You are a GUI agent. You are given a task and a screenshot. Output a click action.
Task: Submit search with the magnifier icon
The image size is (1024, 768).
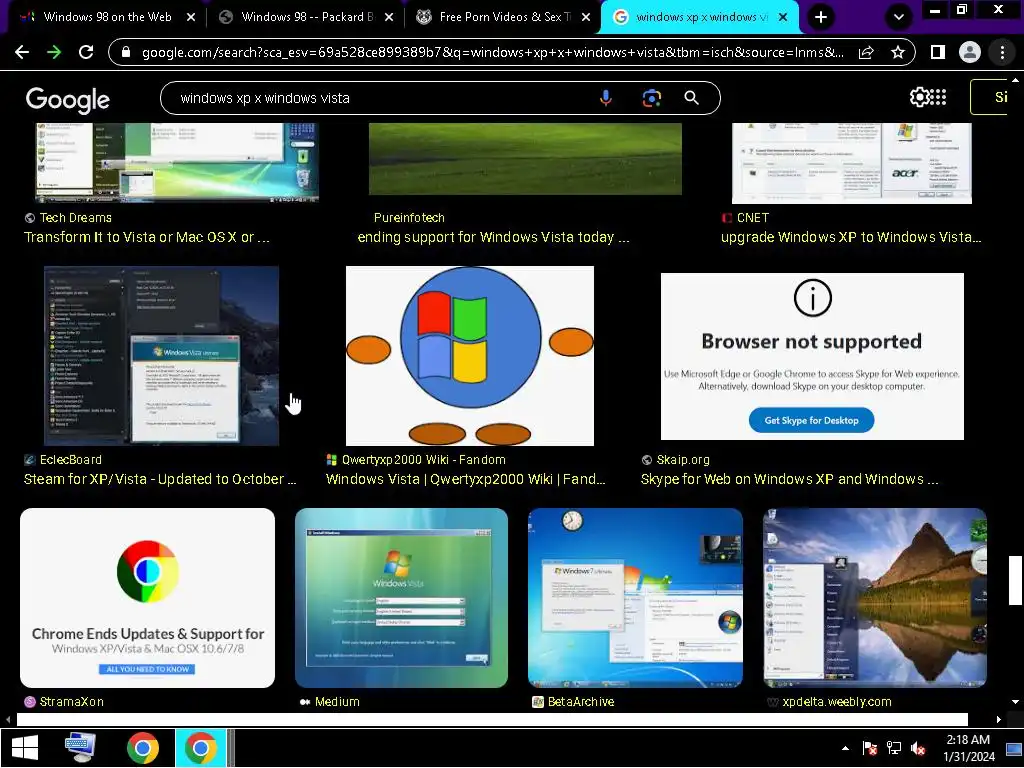pyautogui.click(x=692, y=98)
